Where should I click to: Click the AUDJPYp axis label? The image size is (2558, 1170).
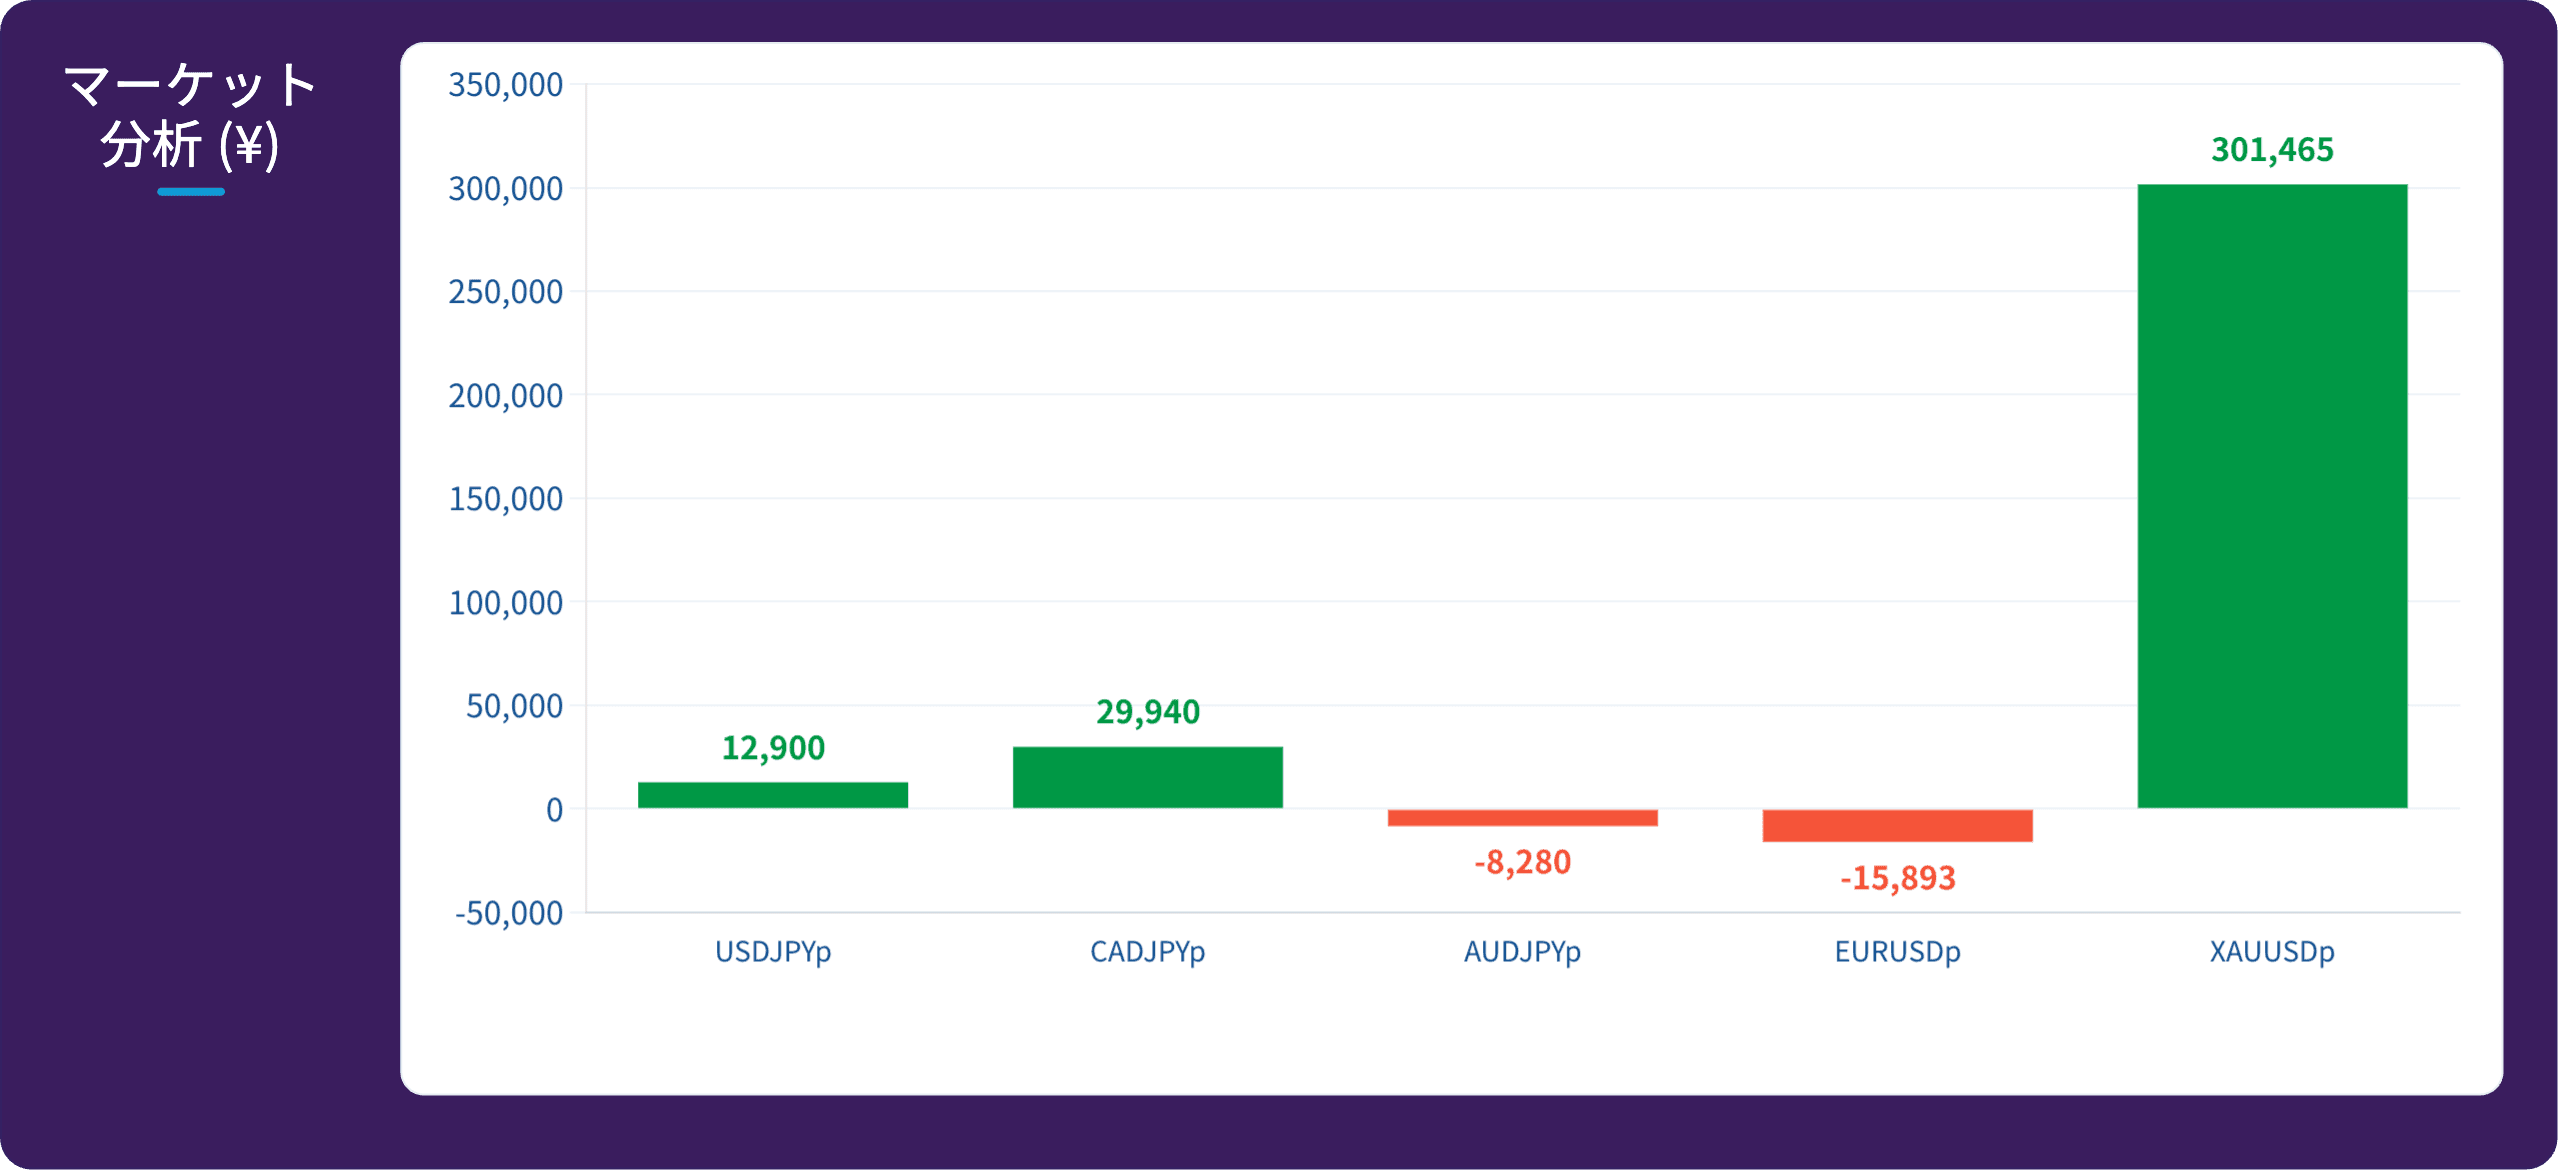(1522, 952)
